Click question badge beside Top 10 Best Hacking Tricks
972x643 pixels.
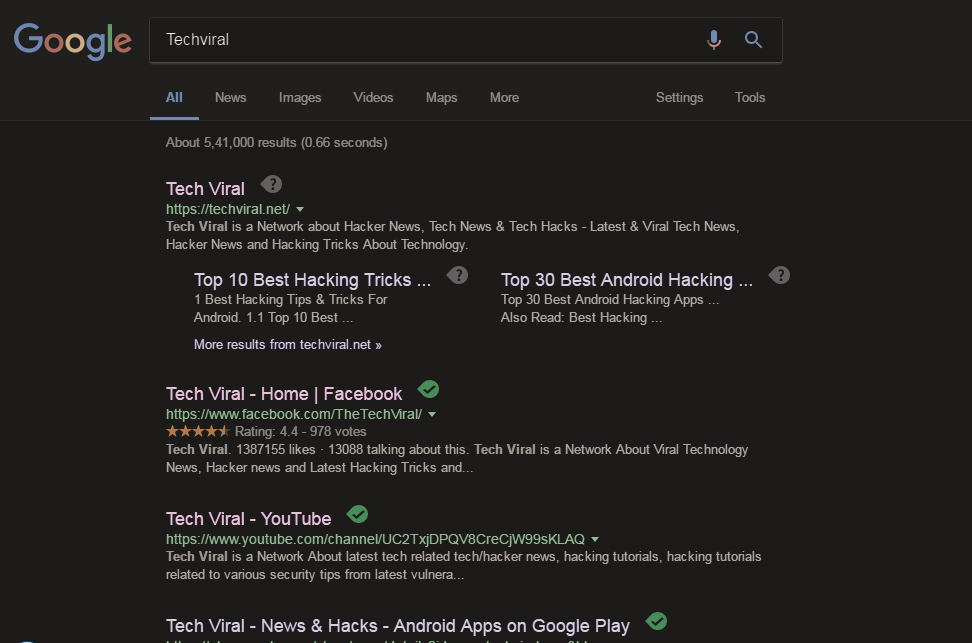click(457, 275)
